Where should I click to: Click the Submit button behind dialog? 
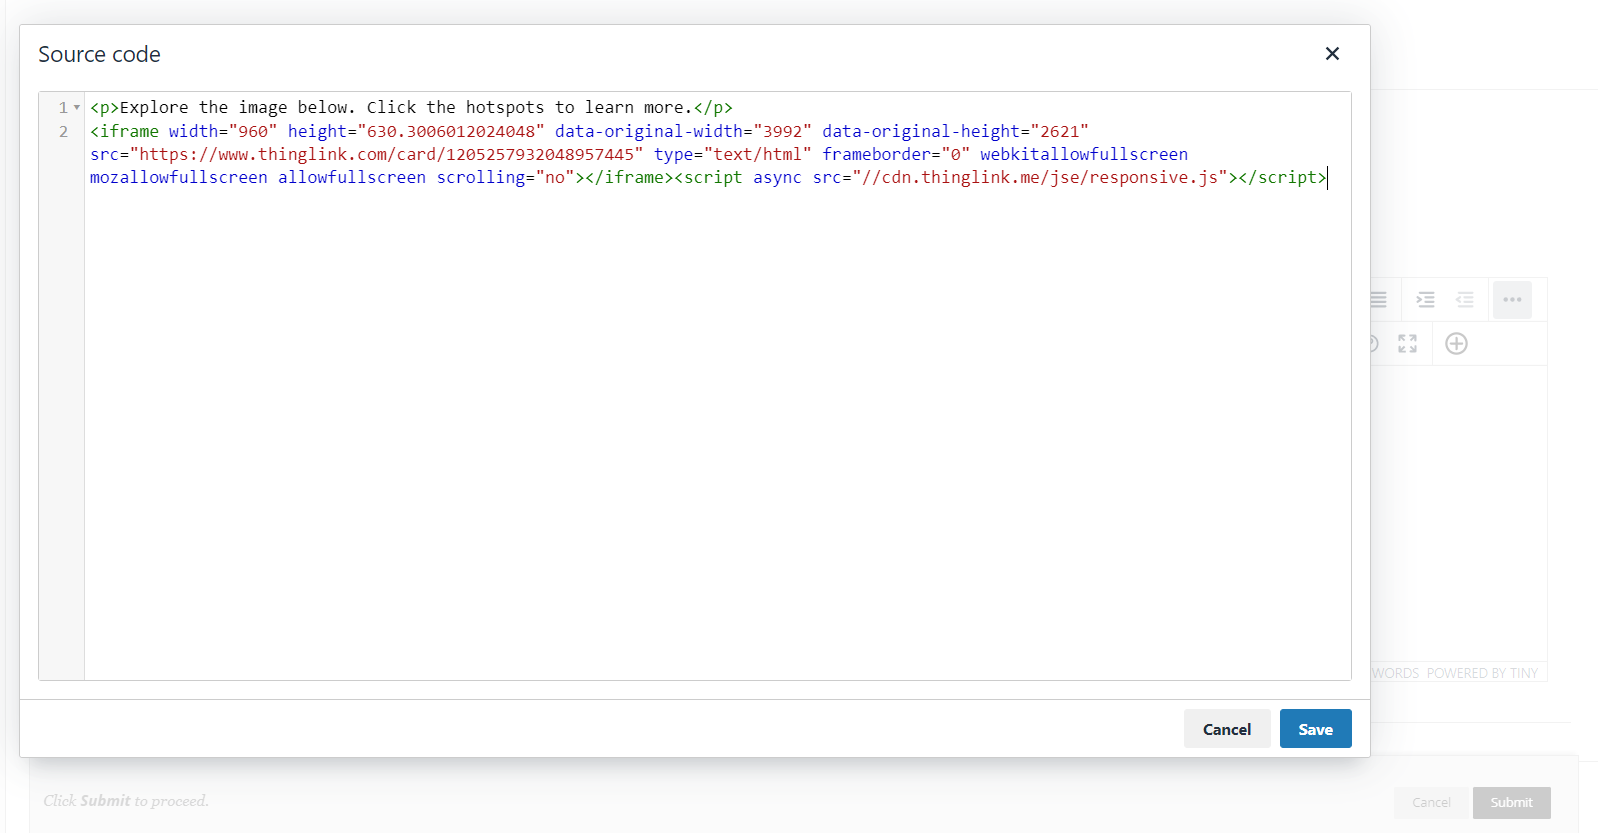(1511, 802)
